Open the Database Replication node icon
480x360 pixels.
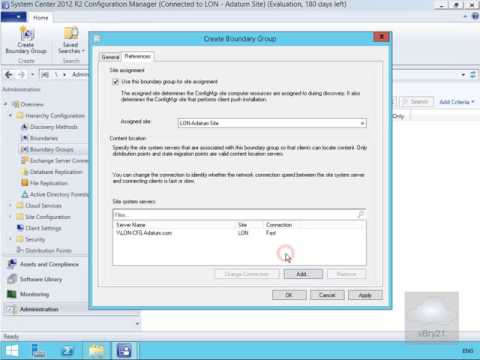(24, 172)
